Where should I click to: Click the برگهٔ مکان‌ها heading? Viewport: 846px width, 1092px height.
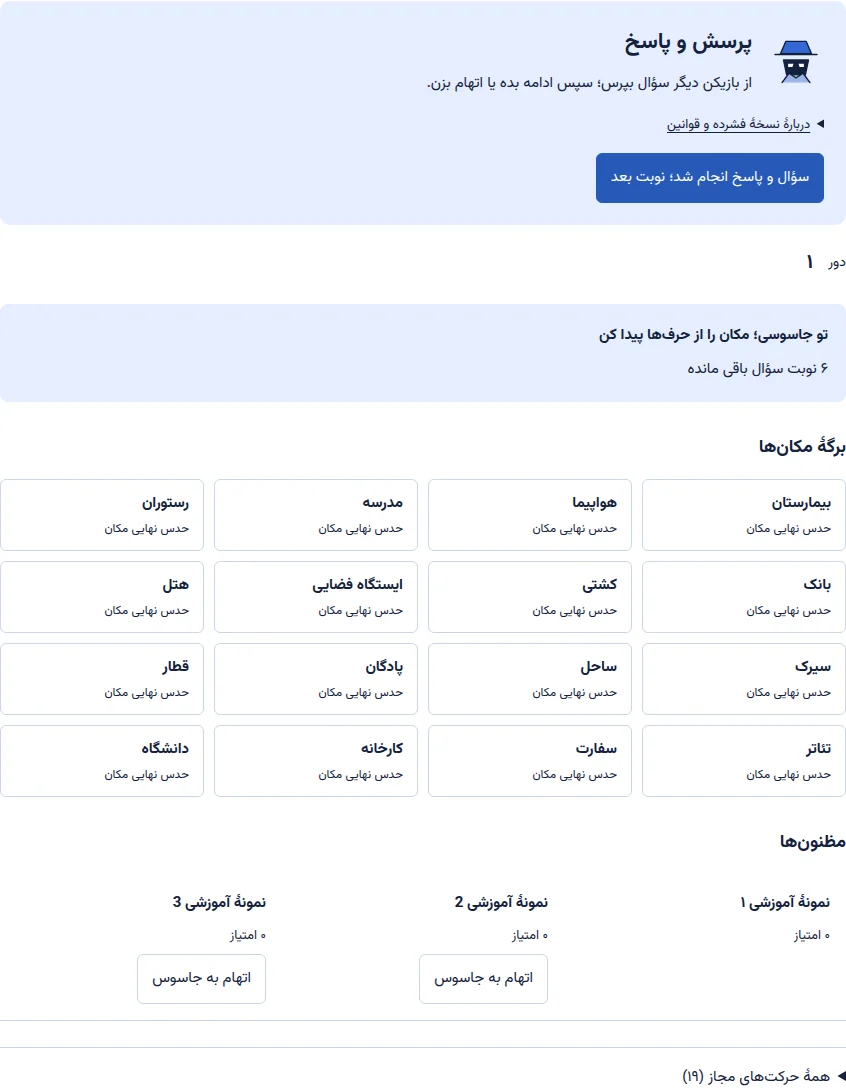coord(802,446)
